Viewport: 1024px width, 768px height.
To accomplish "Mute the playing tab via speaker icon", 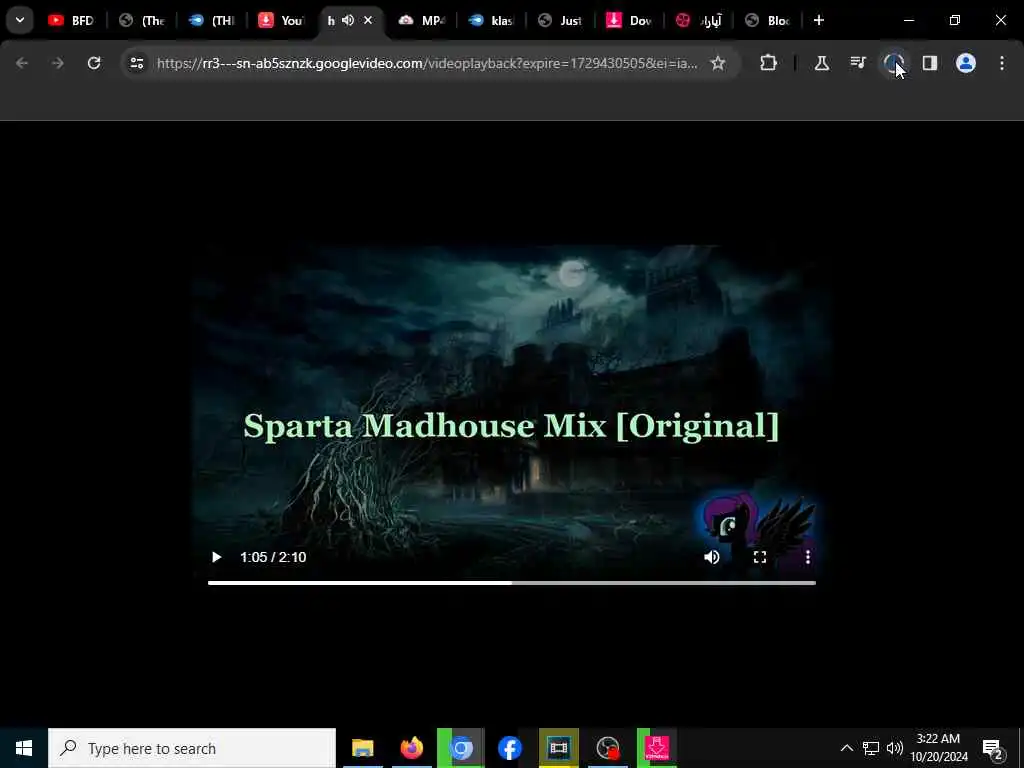I will click(348, 20).
